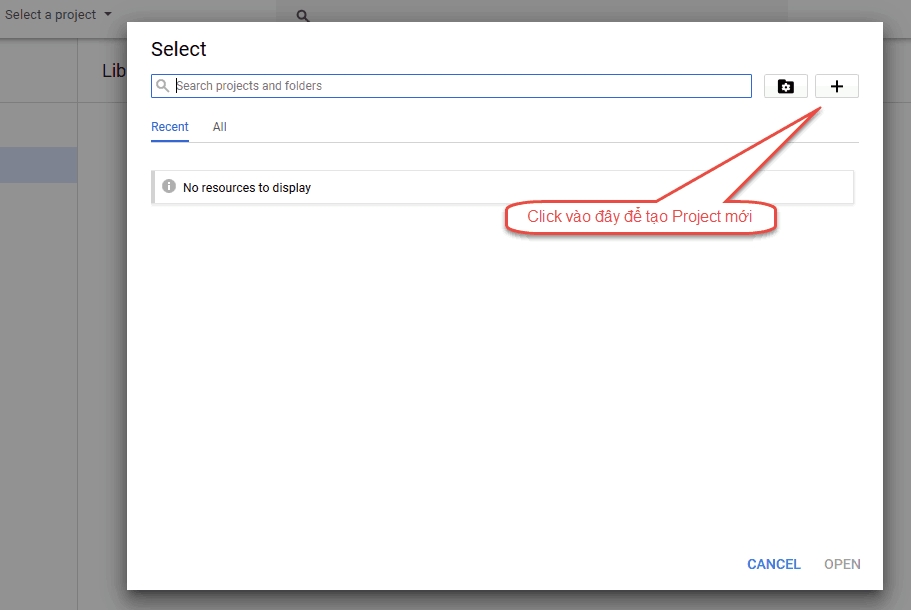This screenshot has width=911, height=610.
Task: Click the magnifier icon inside the project search field
Action: tap(164, 86)
